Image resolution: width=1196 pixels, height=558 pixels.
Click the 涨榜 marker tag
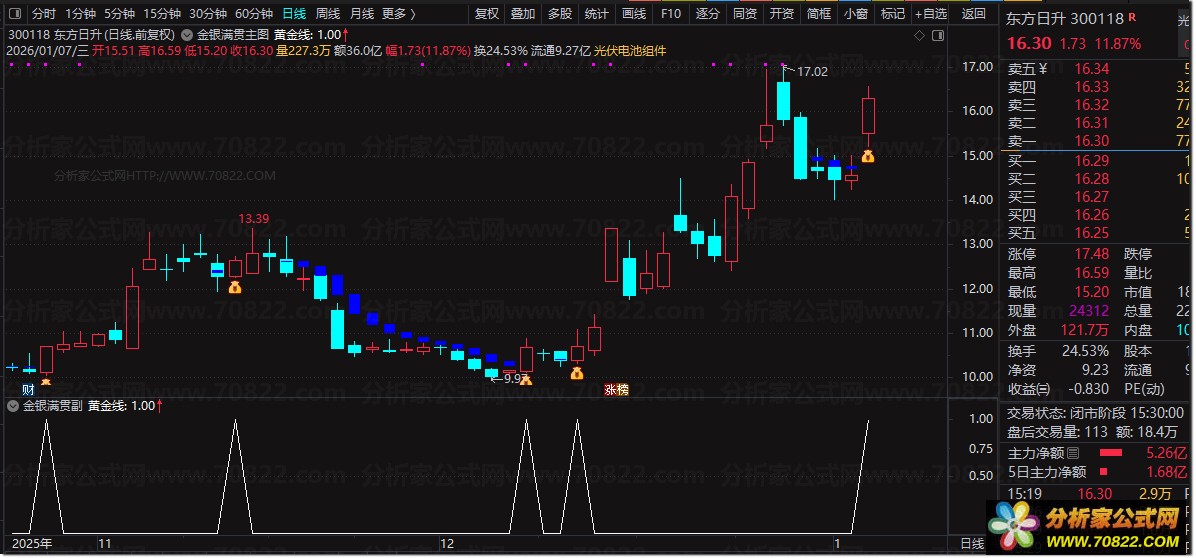[616, 390]
